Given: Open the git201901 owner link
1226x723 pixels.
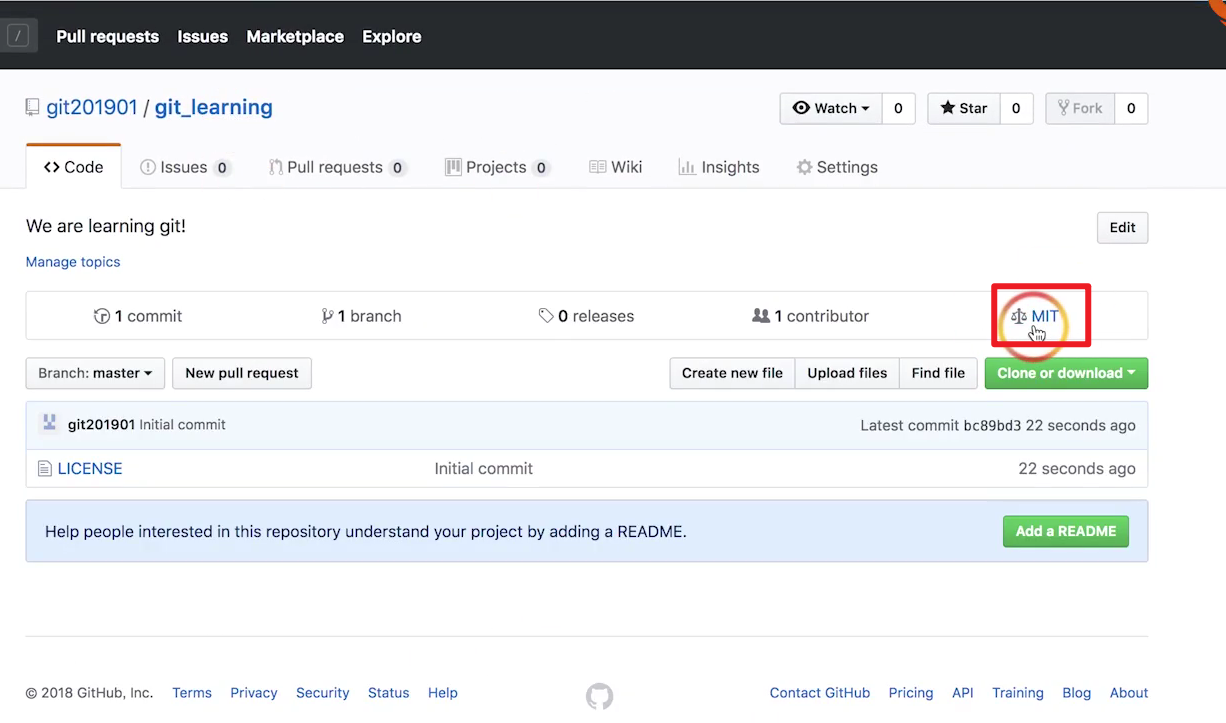Looking at the screenshot, I should [x=92, y=107].
